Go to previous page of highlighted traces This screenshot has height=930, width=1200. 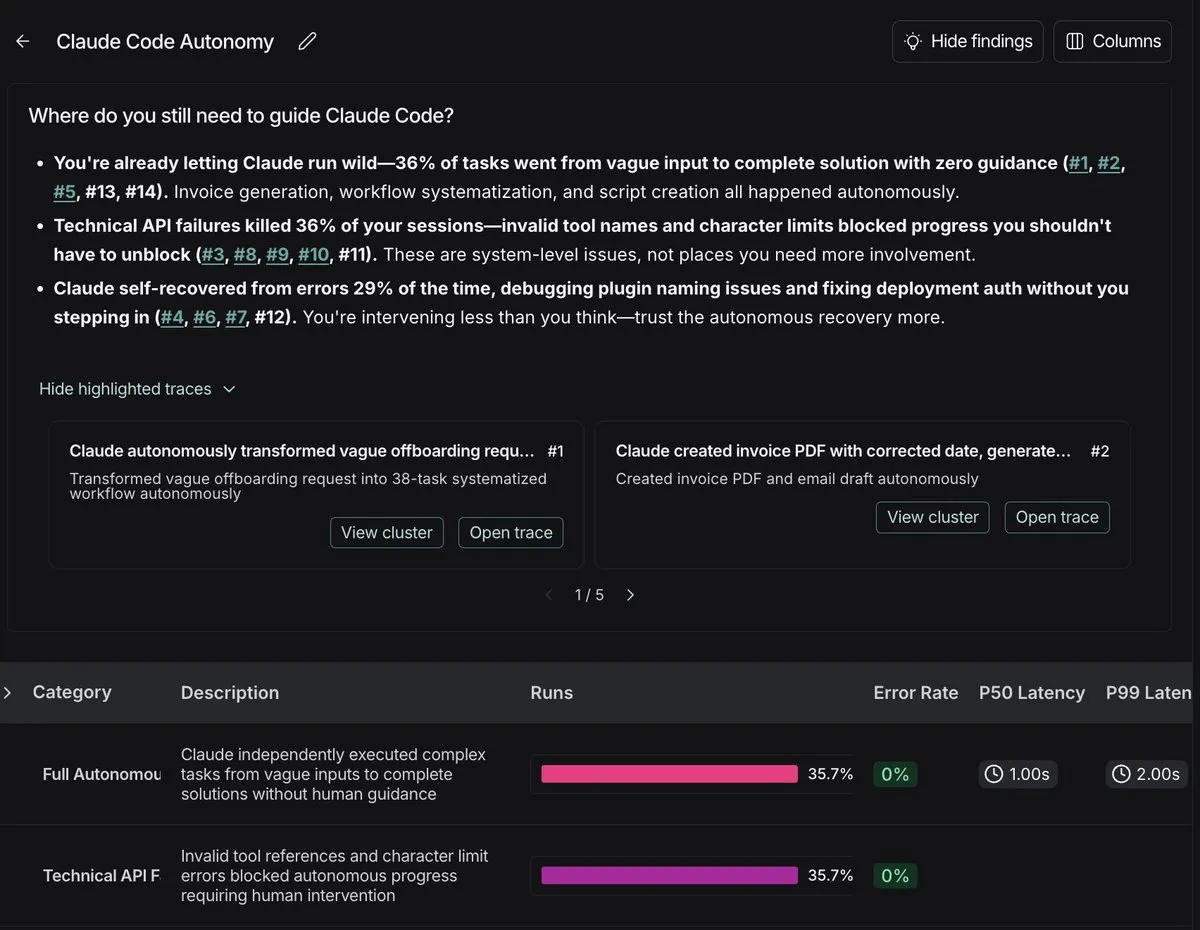click(x=548, y=595)
